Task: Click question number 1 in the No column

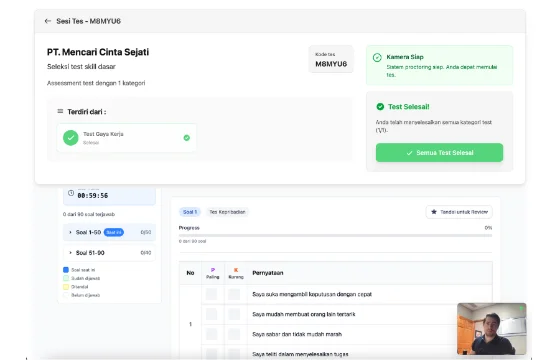Action: tap(190, 324)
